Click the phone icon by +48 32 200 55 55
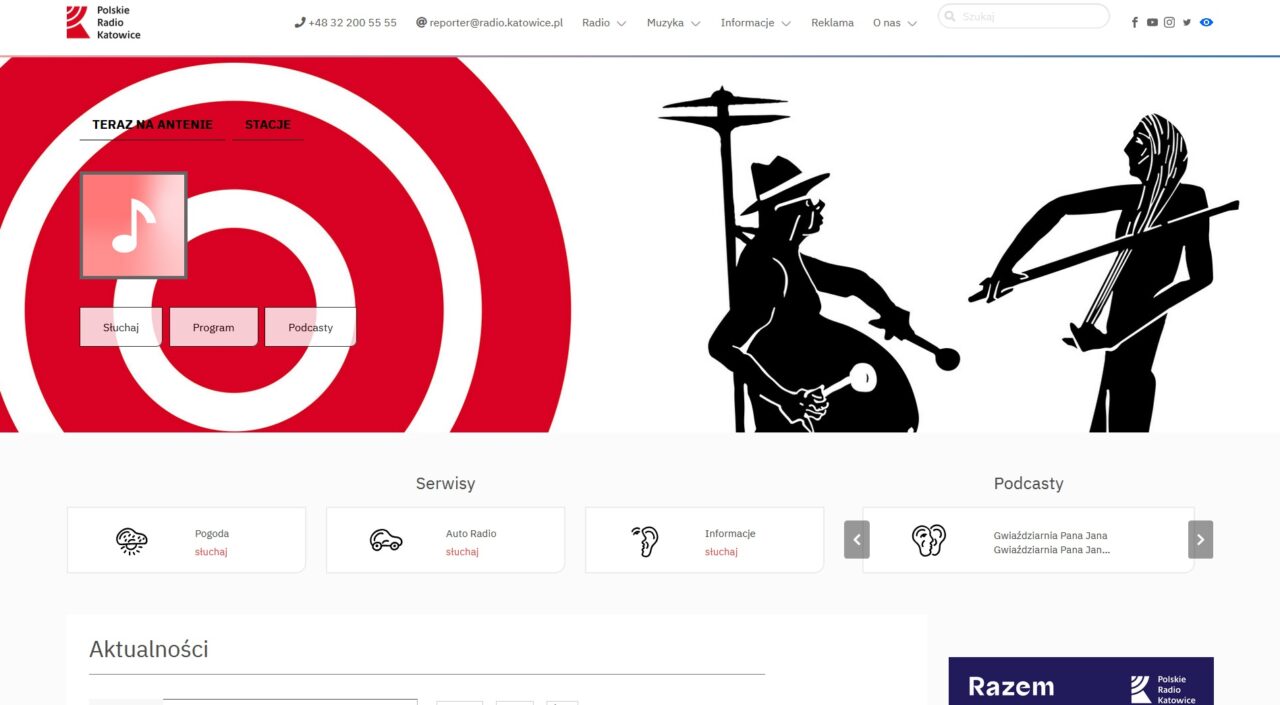 click(300, 22)
